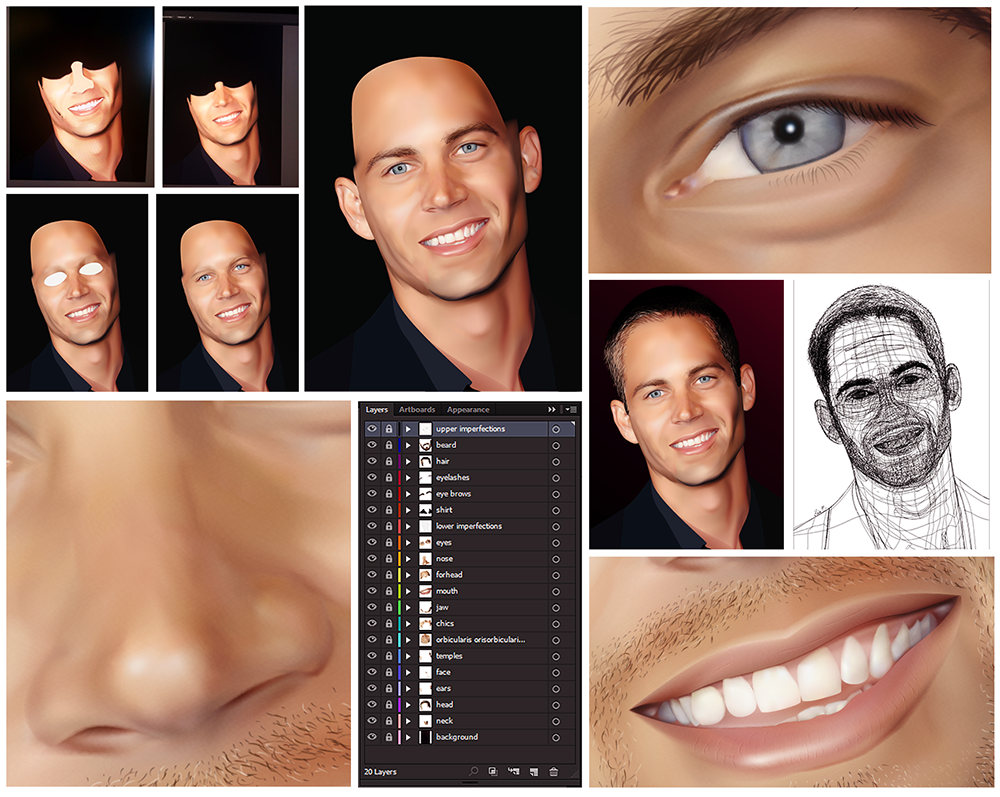Viewport: 1000px width, 797px height.
Task: Click the '20 Layers' count text
Action: (x=380, y=771)
